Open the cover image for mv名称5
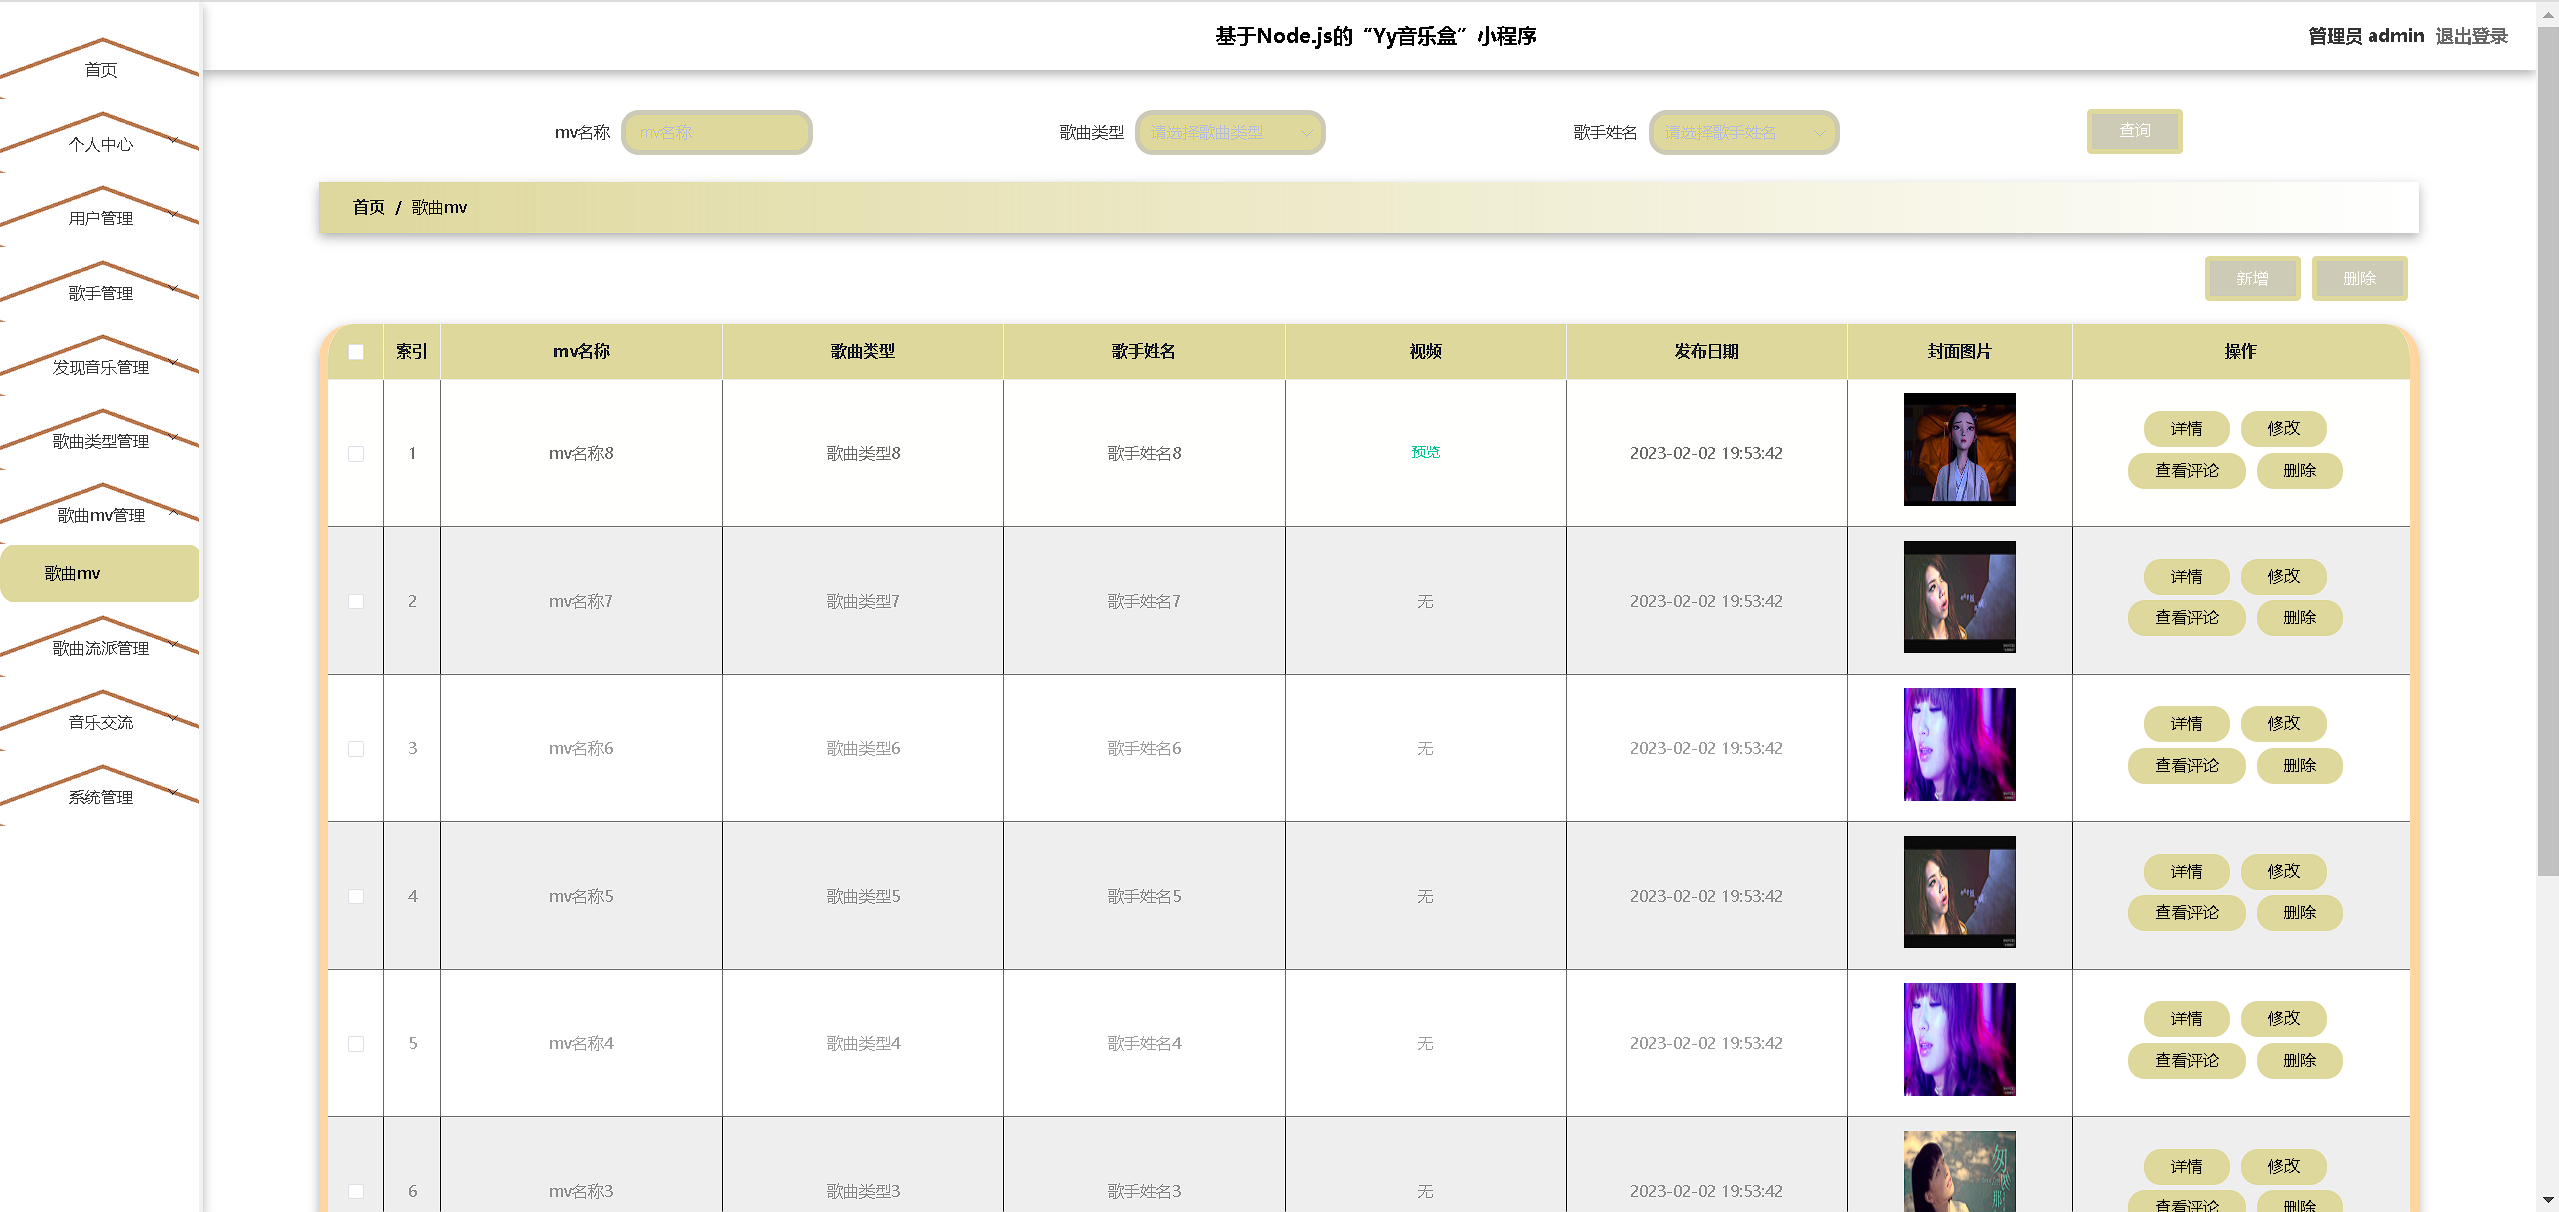 coord(1958,892)
